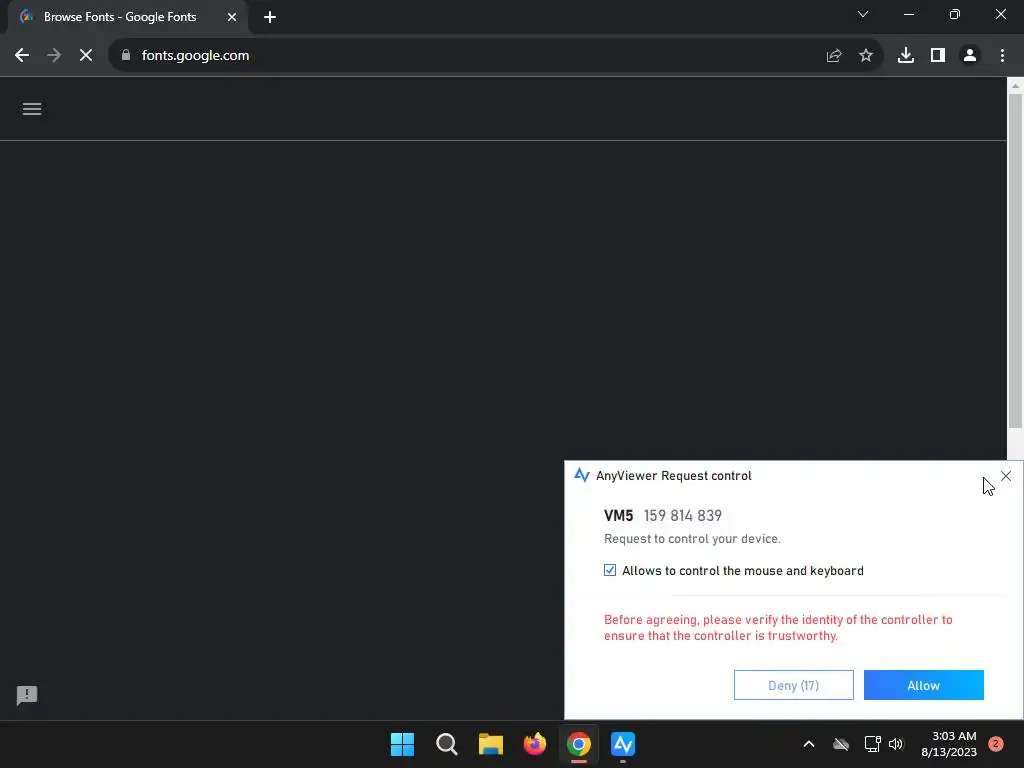Image resolution: width=1024 pixels, height=768 pixels.
Task: Close the Google Fonts tab
Action: (232, 17)
